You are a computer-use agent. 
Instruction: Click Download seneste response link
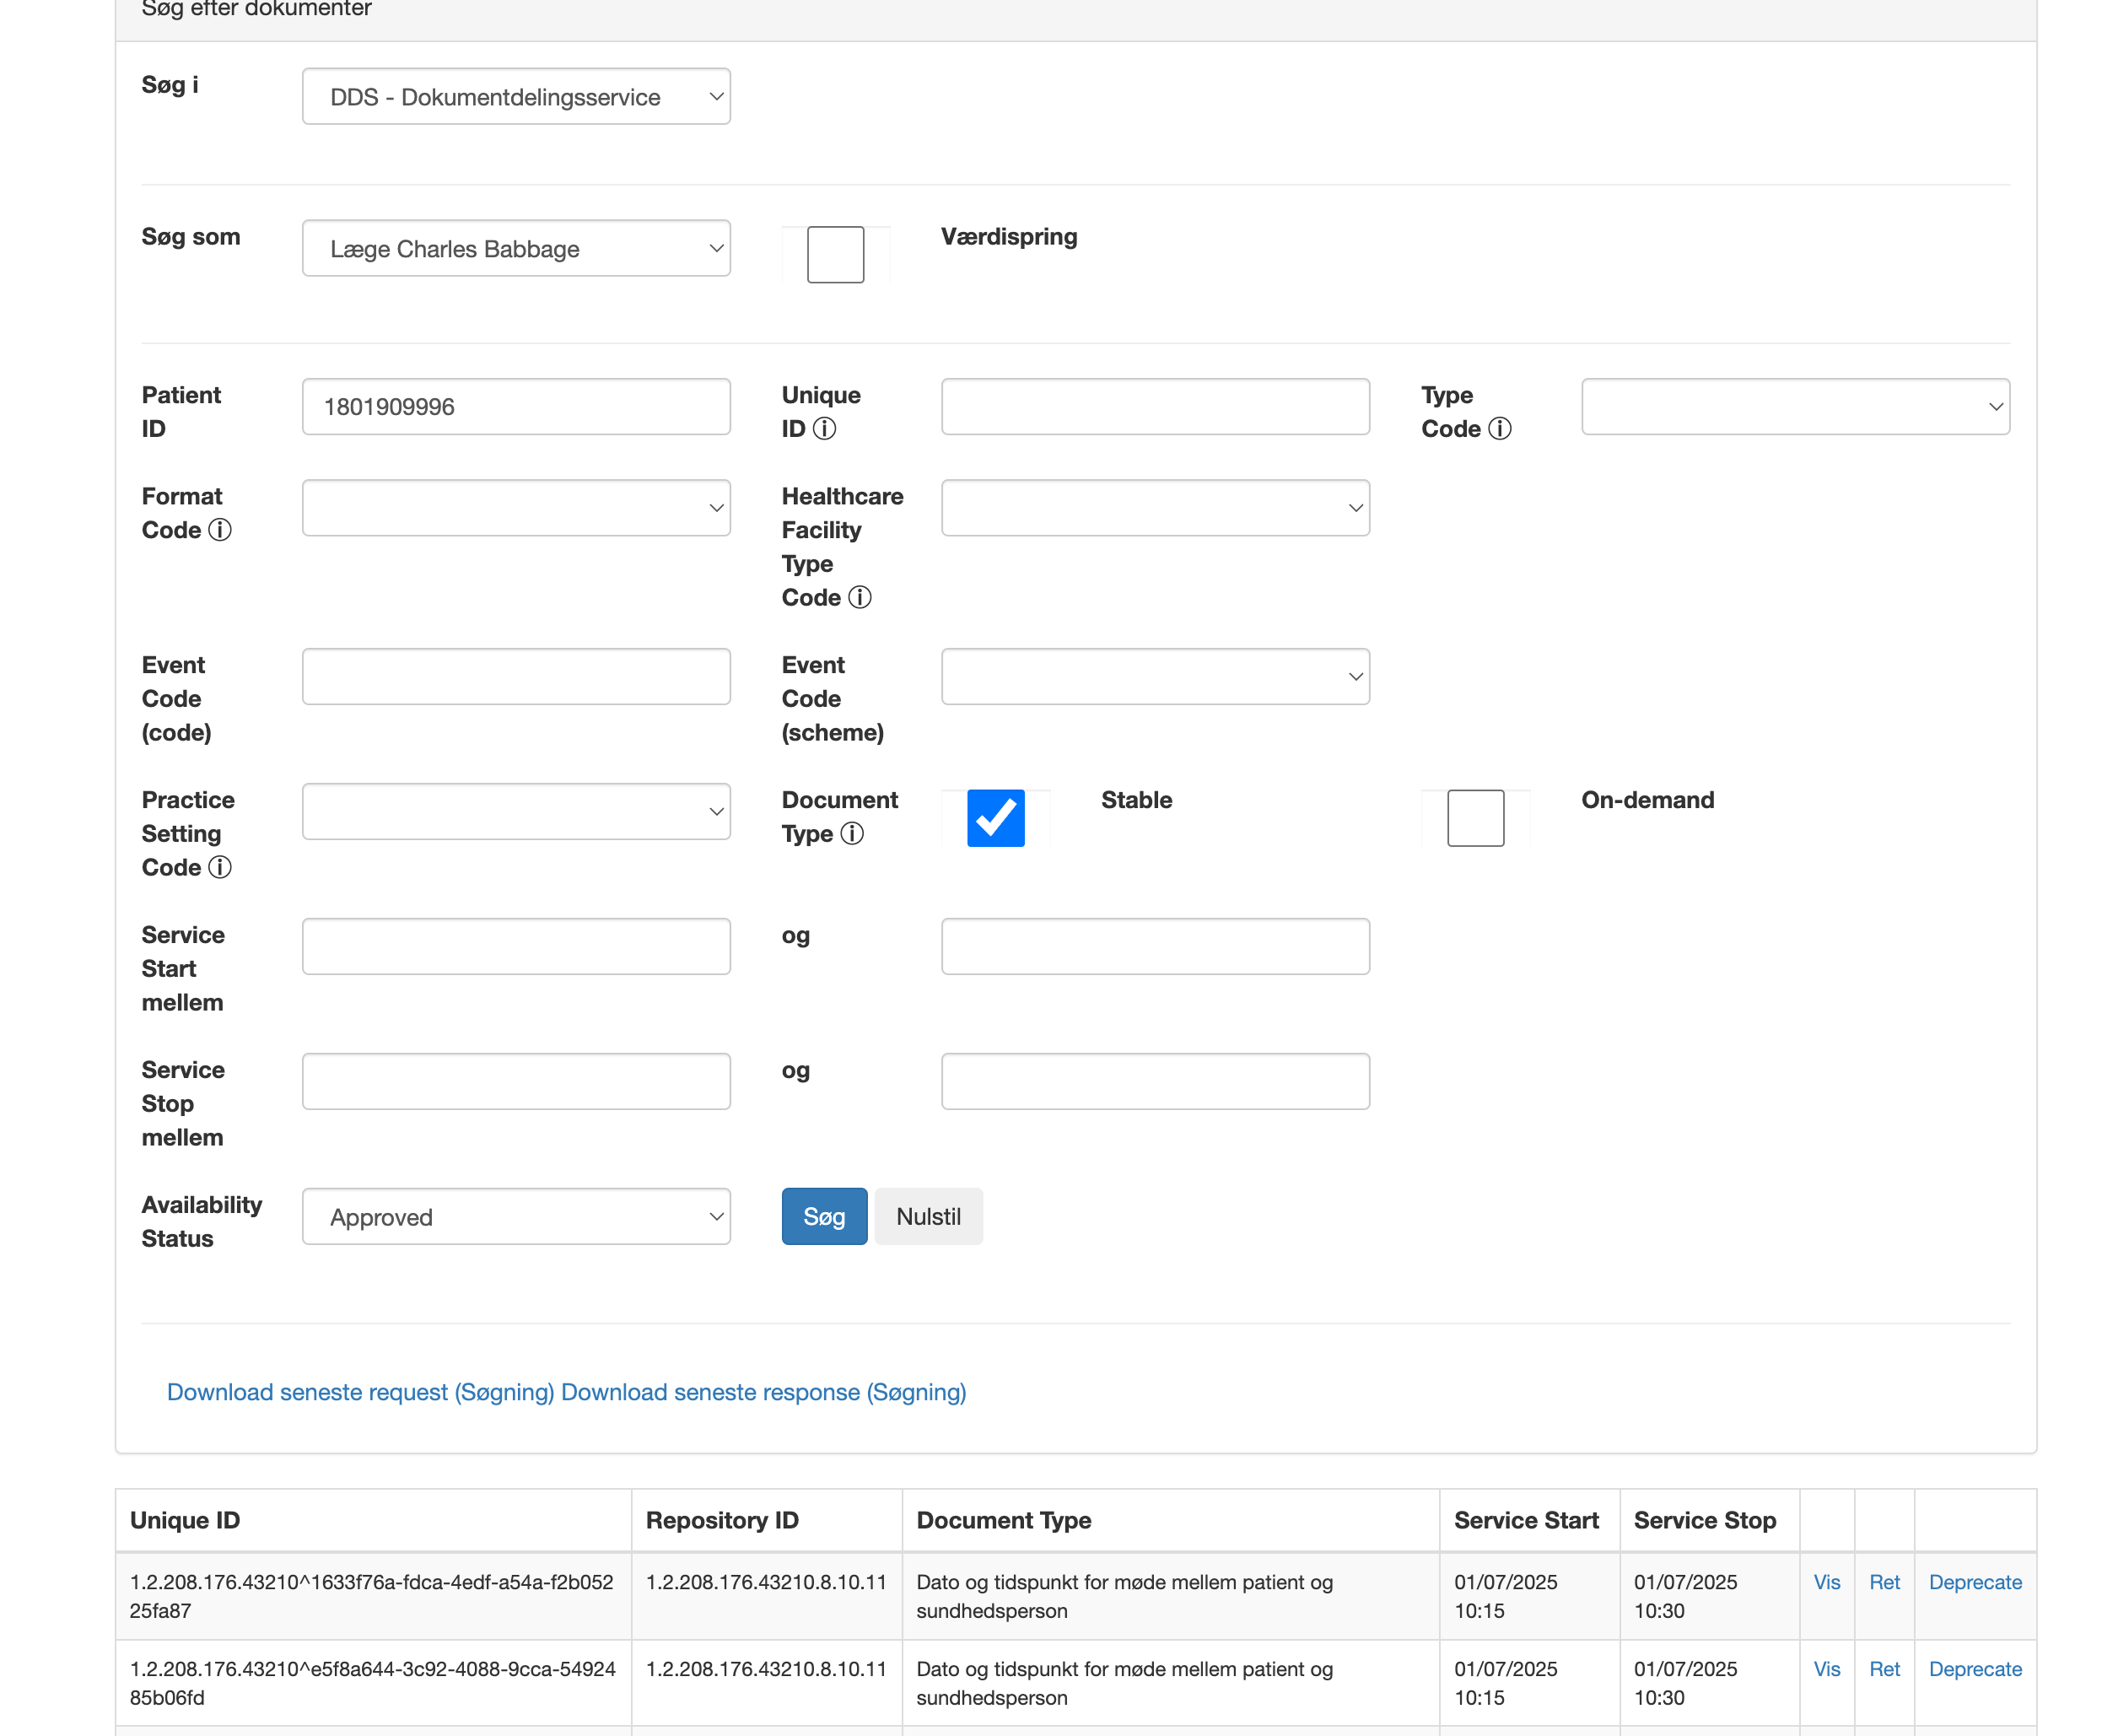click(x=763, y=1392)
